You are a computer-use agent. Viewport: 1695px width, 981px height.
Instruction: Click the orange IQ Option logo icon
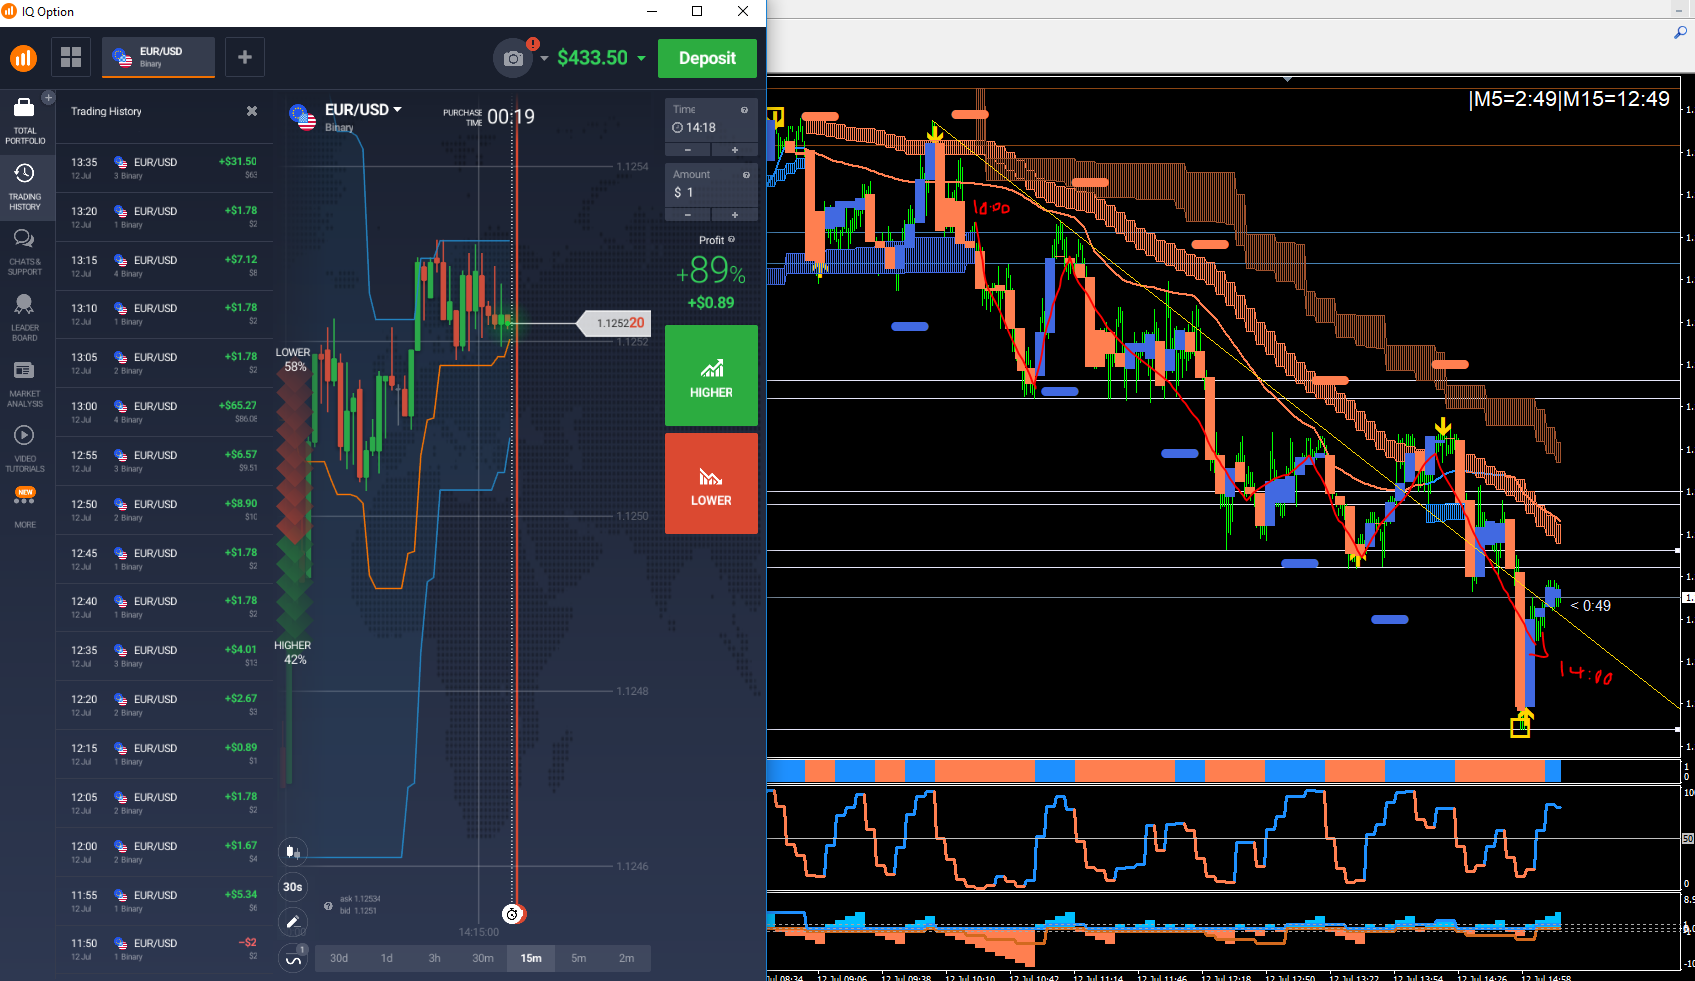pyautogui.click(x=24, y=58)
